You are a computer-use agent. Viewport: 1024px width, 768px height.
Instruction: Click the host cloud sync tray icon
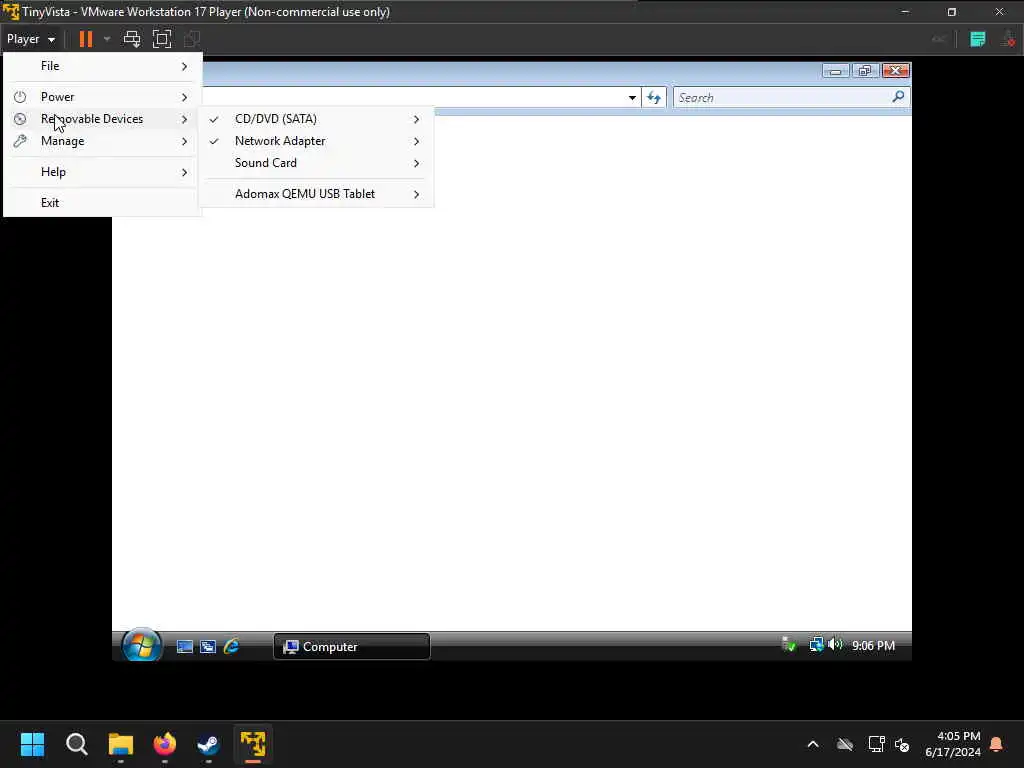844,744
